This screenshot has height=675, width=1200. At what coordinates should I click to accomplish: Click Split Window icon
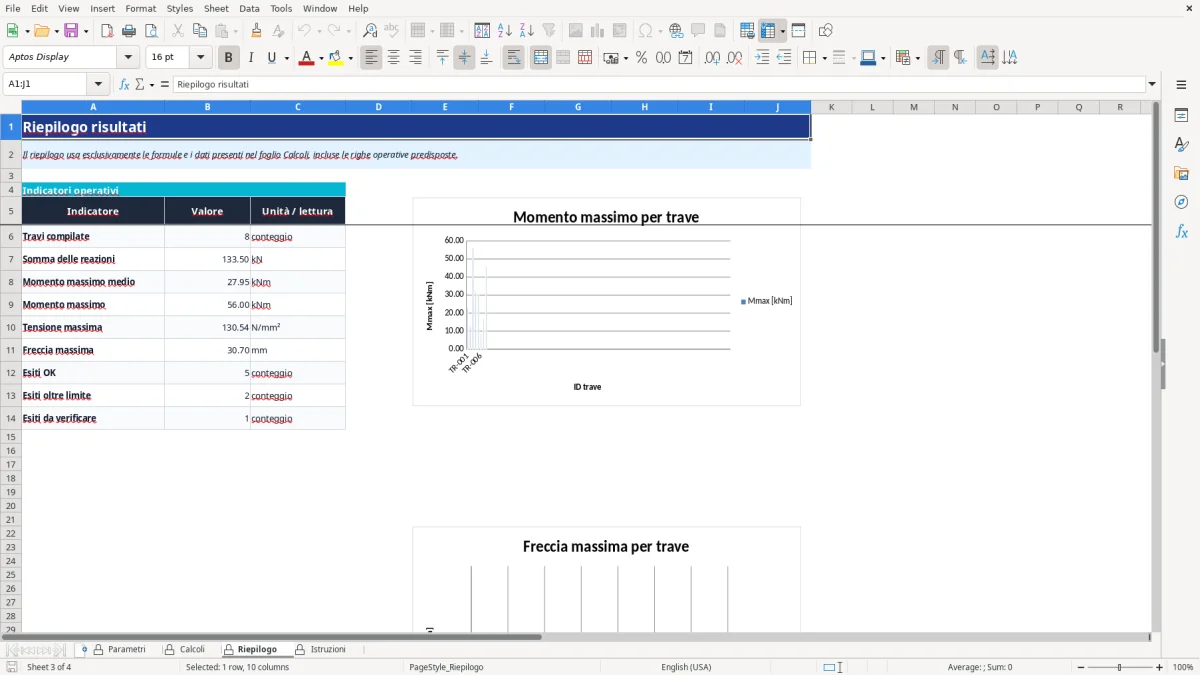[798, 31]
